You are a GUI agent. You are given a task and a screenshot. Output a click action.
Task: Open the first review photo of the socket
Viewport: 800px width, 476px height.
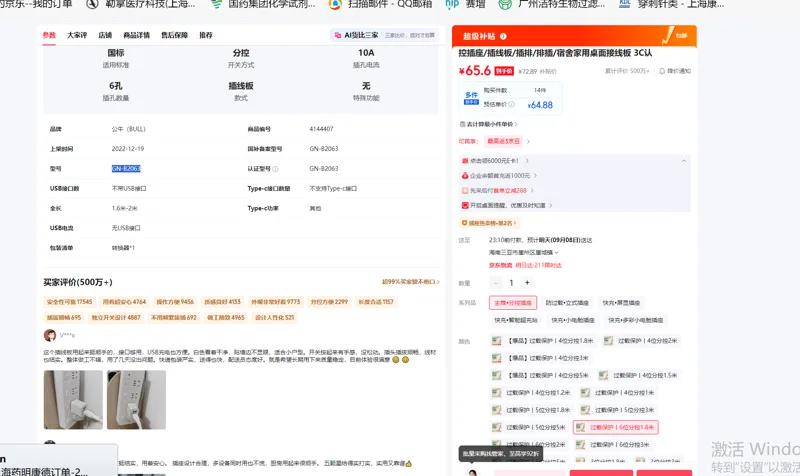point(73,400)
